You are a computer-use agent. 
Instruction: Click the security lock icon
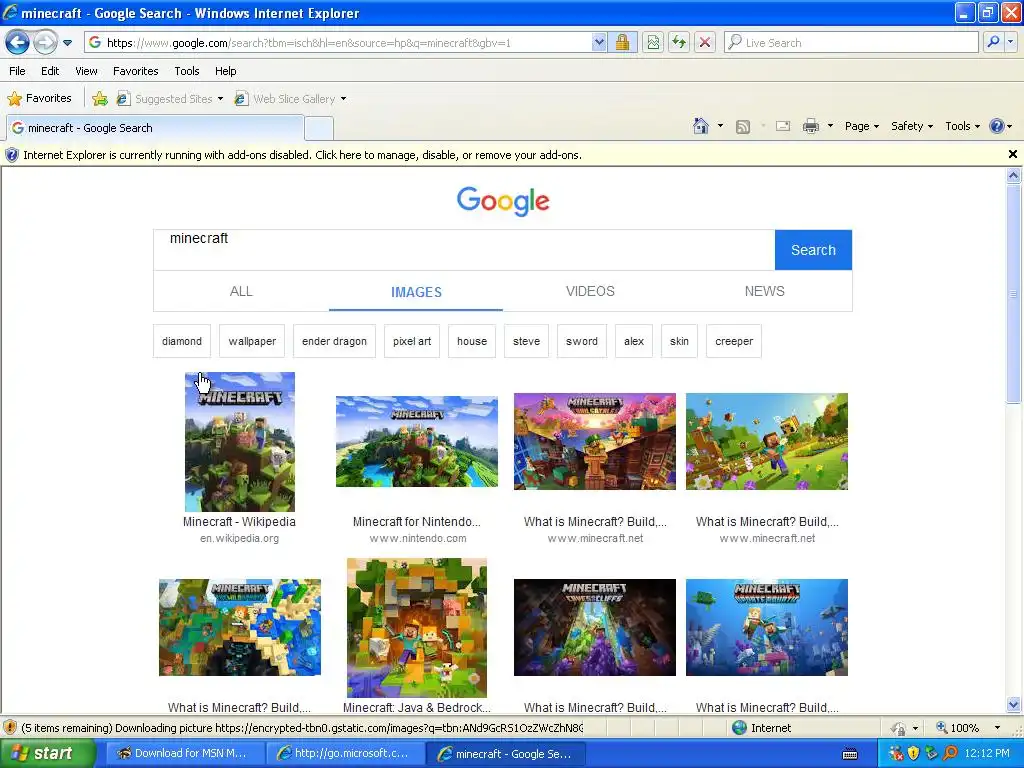pos(622,43)
